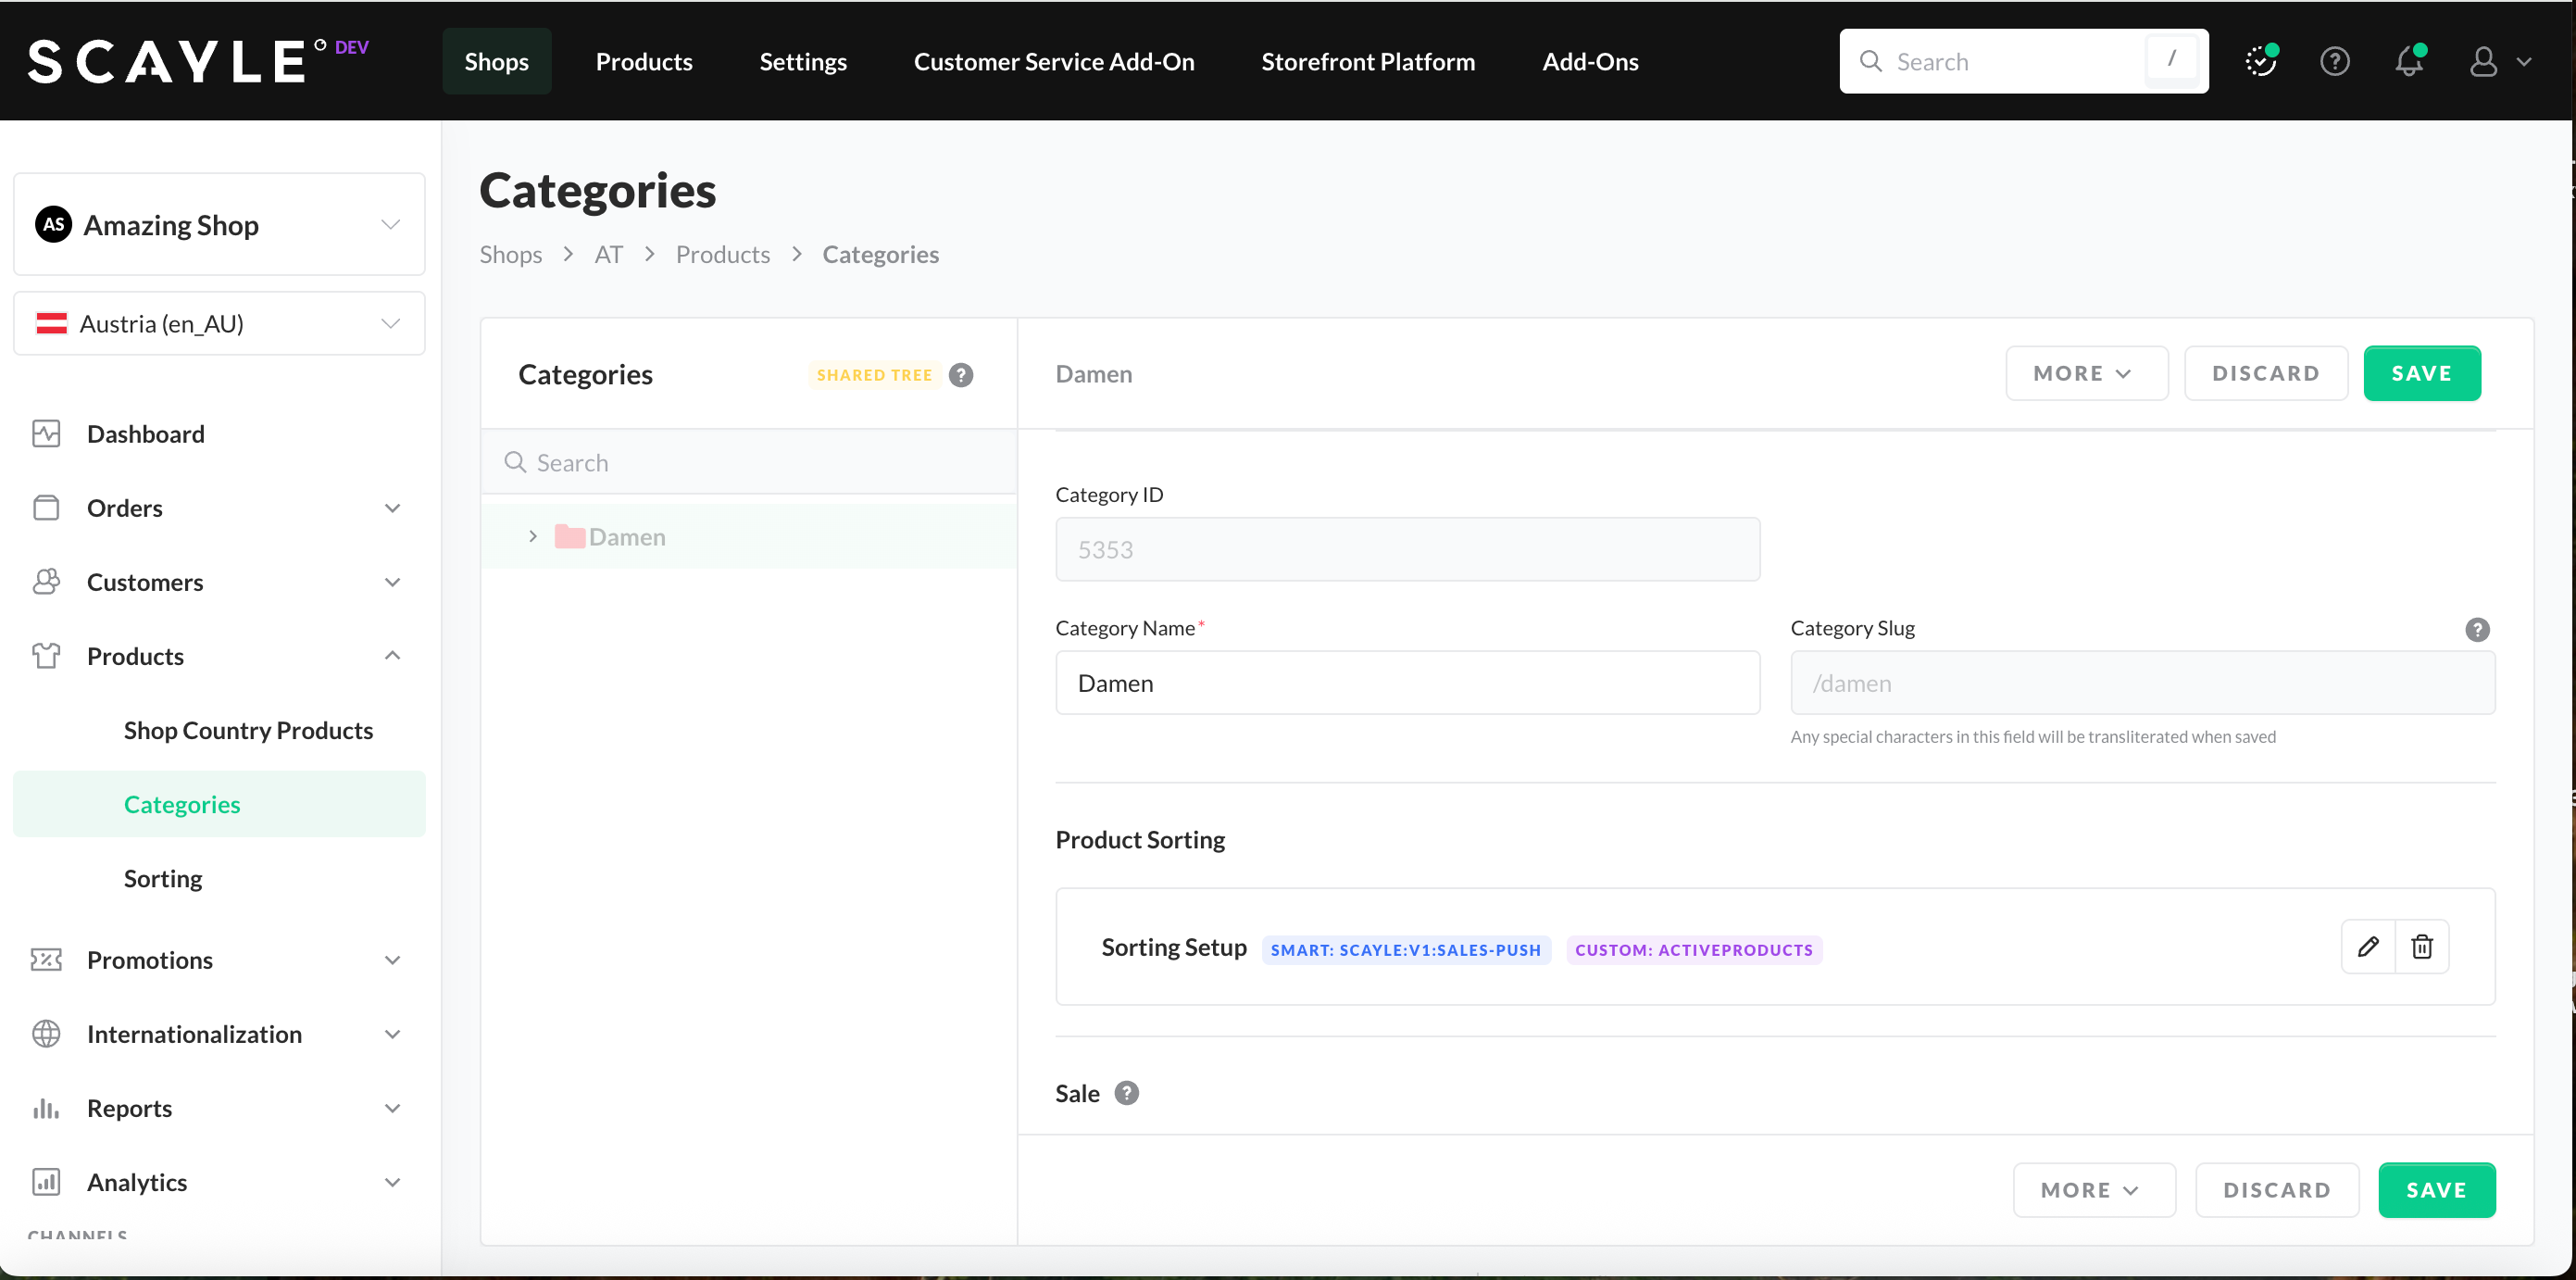Viewport: 2576px width, 1280px height.
Task: Open the notifications bell icon
Action: pos(2409,61)
